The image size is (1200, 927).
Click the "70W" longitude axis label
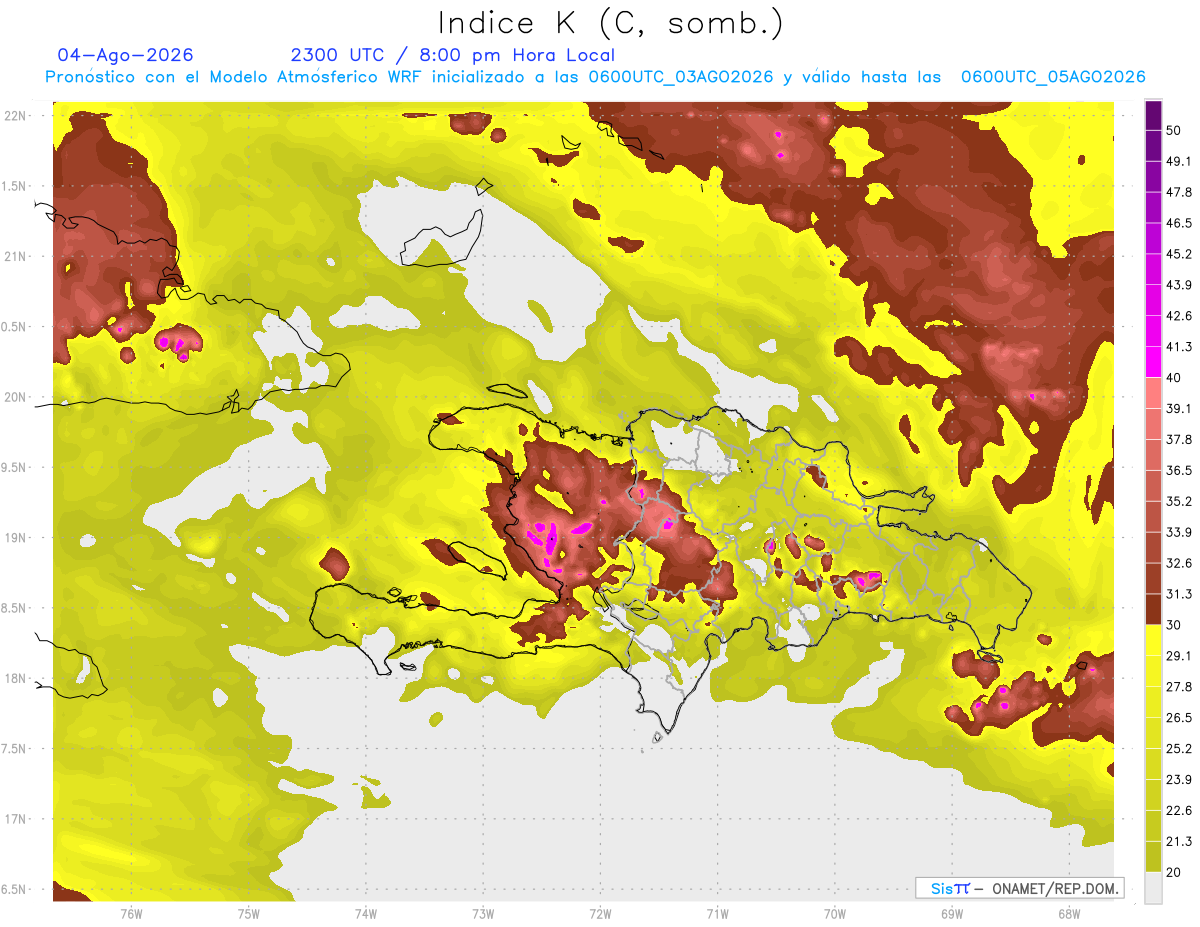pos(835,914)
